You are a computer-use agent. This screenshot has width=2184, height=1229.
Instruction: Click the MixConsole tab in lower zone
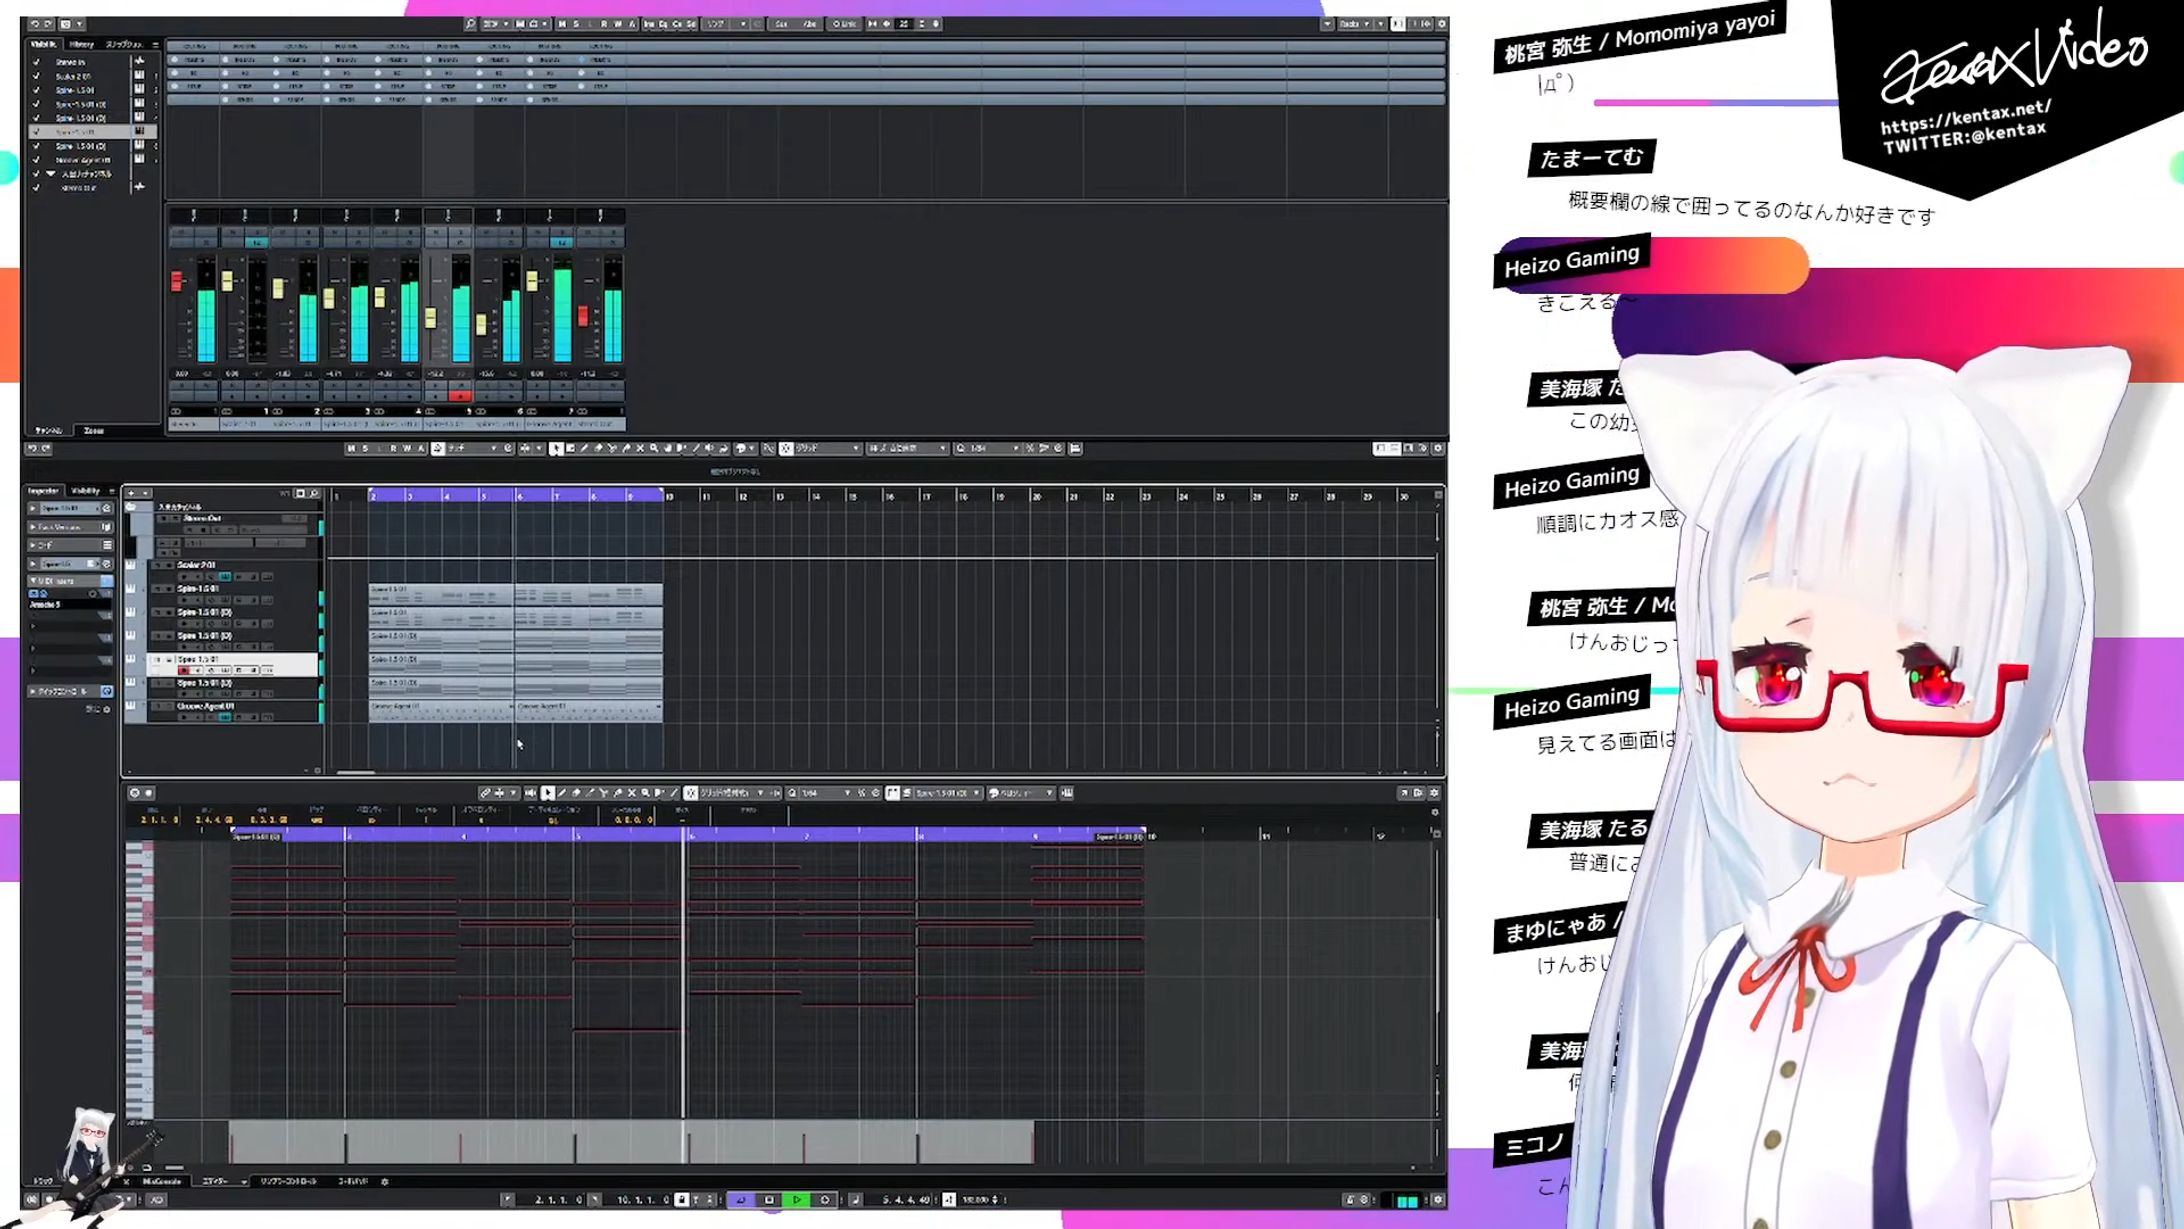(x=162, y=1181)
